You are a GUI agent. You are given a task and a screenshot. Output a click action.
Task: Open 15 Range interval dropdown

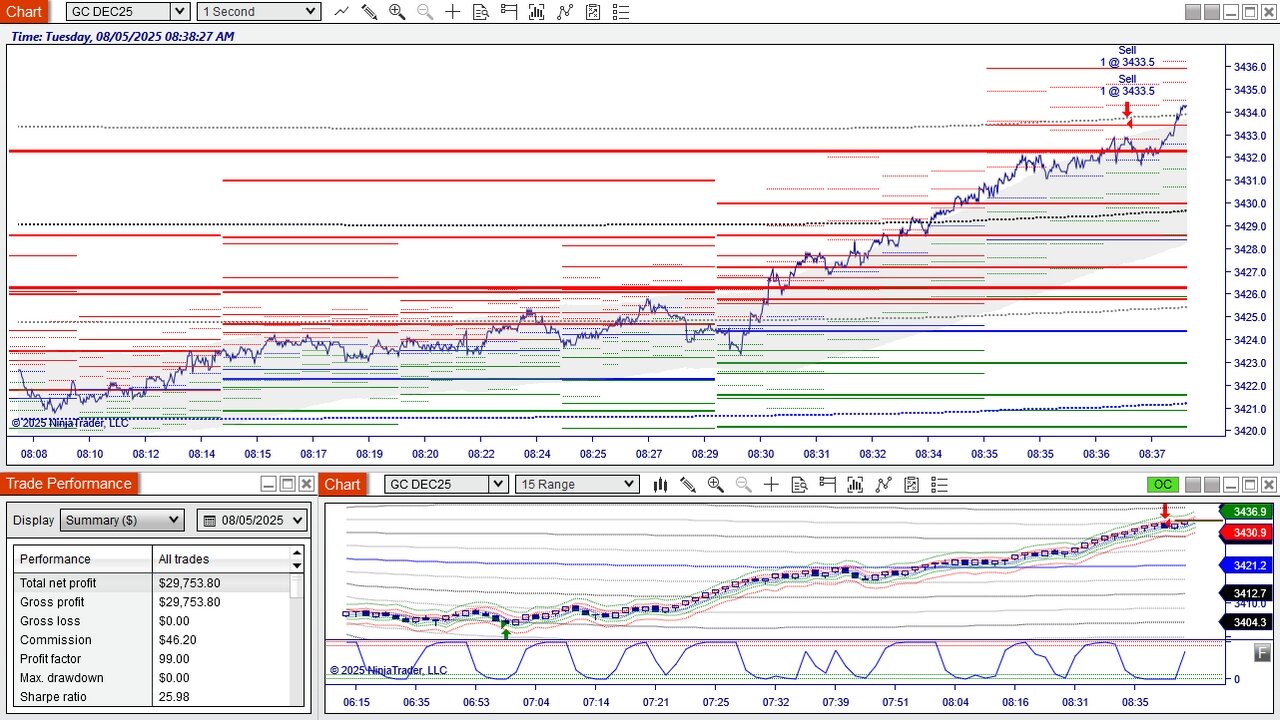pyautogui.click(x=576, y=484)
